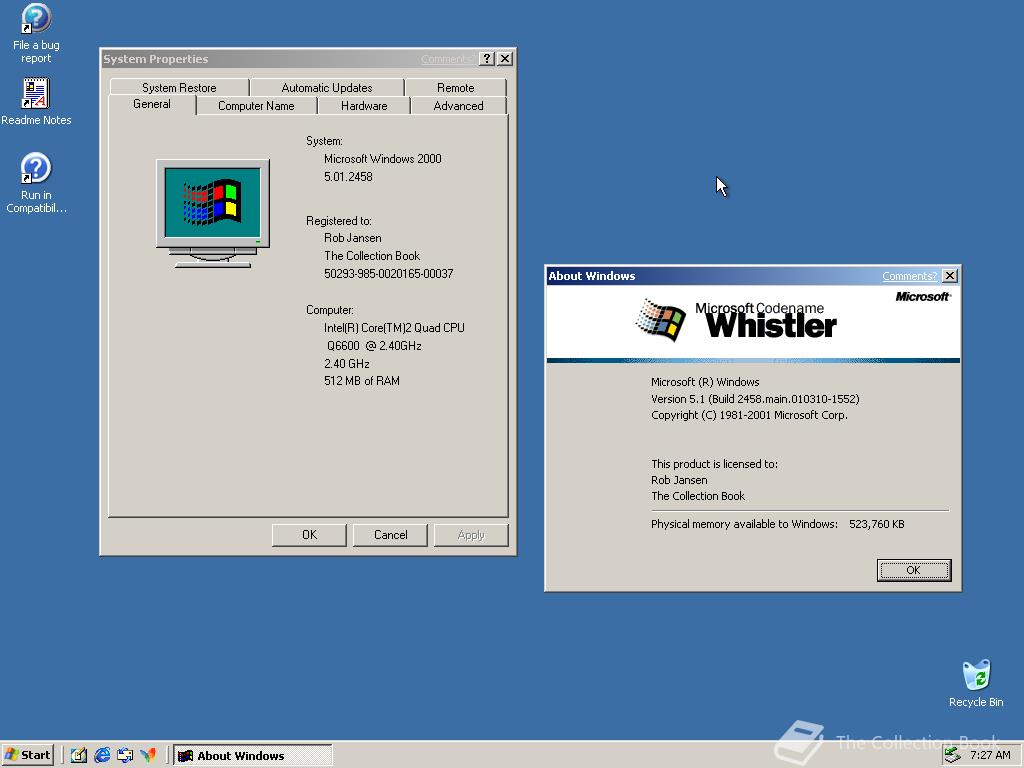The width and height of the screenshot is (1024, 768).
Task: Click Cancel in System Properties
Action: coord(390,535)
